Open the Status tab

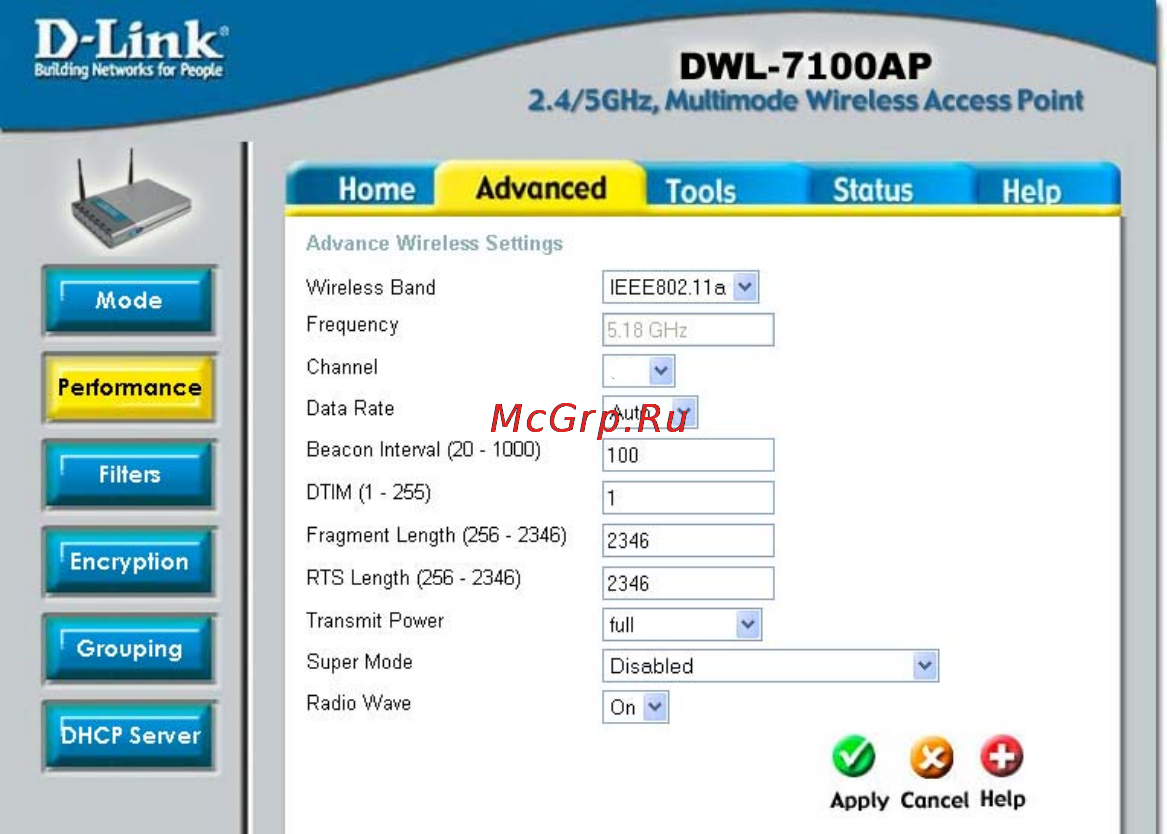pos(872,190)
